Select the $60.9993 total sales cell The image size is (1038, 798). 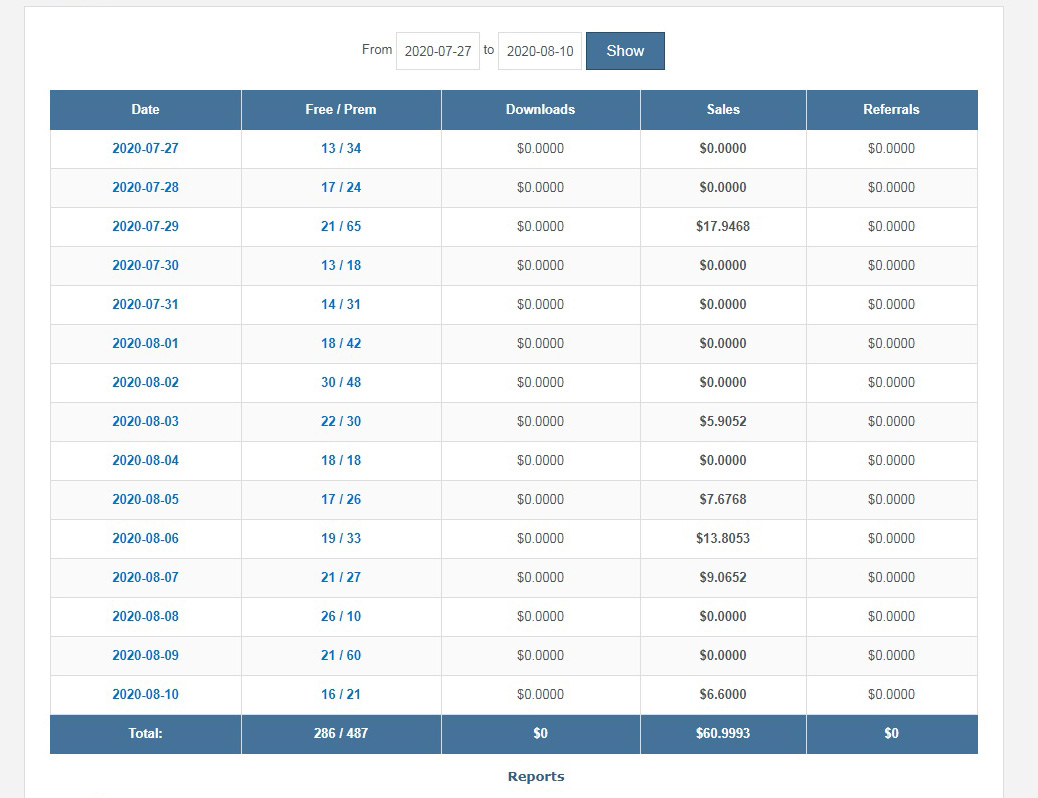click(x=723, y=734)
